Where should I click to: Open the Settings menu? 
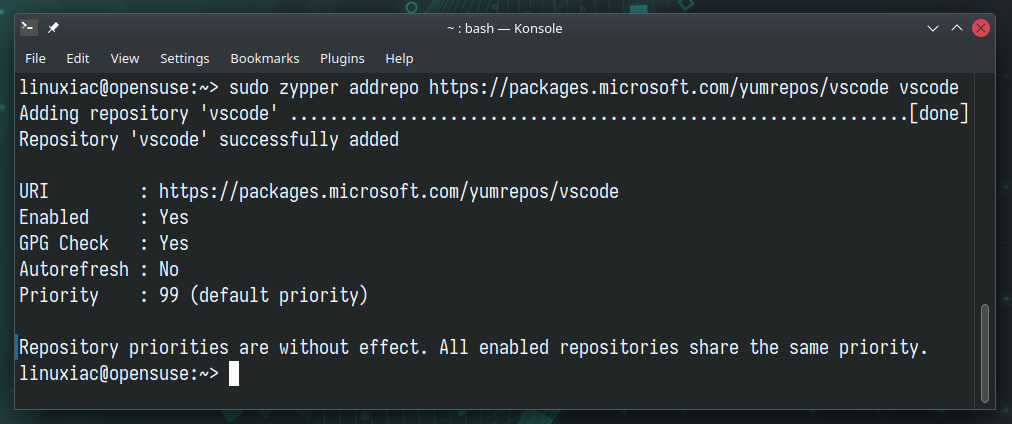[x=185, y=59]
